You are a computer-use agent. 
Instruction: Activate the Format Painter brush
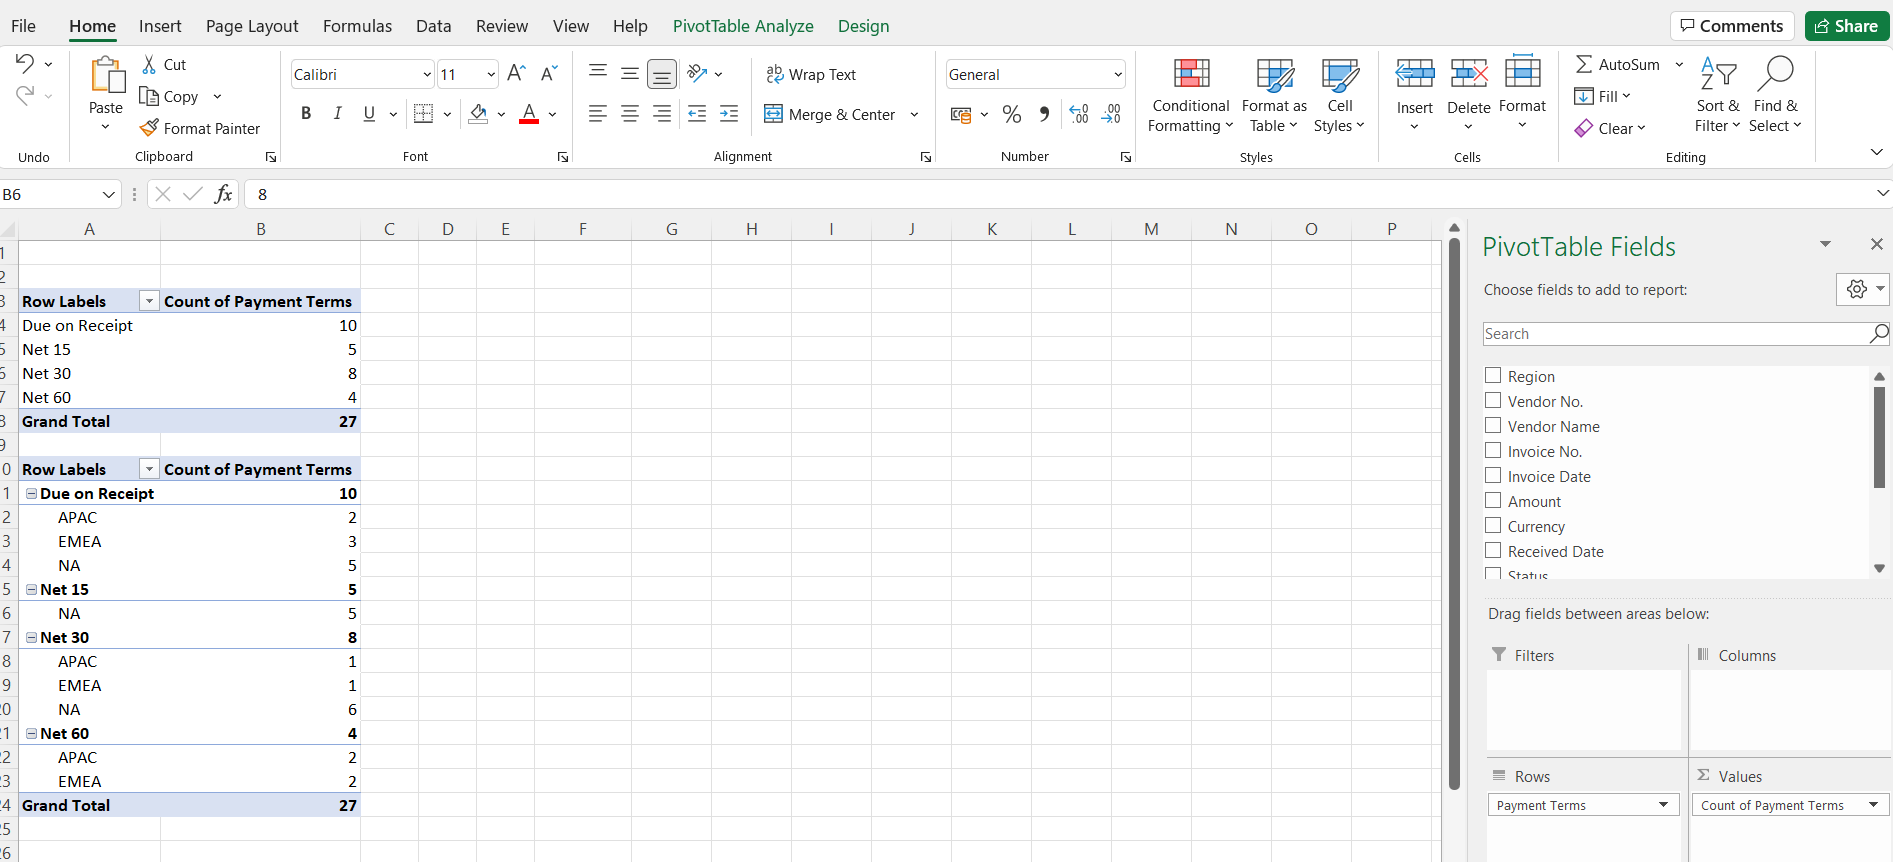click(149, 128)
